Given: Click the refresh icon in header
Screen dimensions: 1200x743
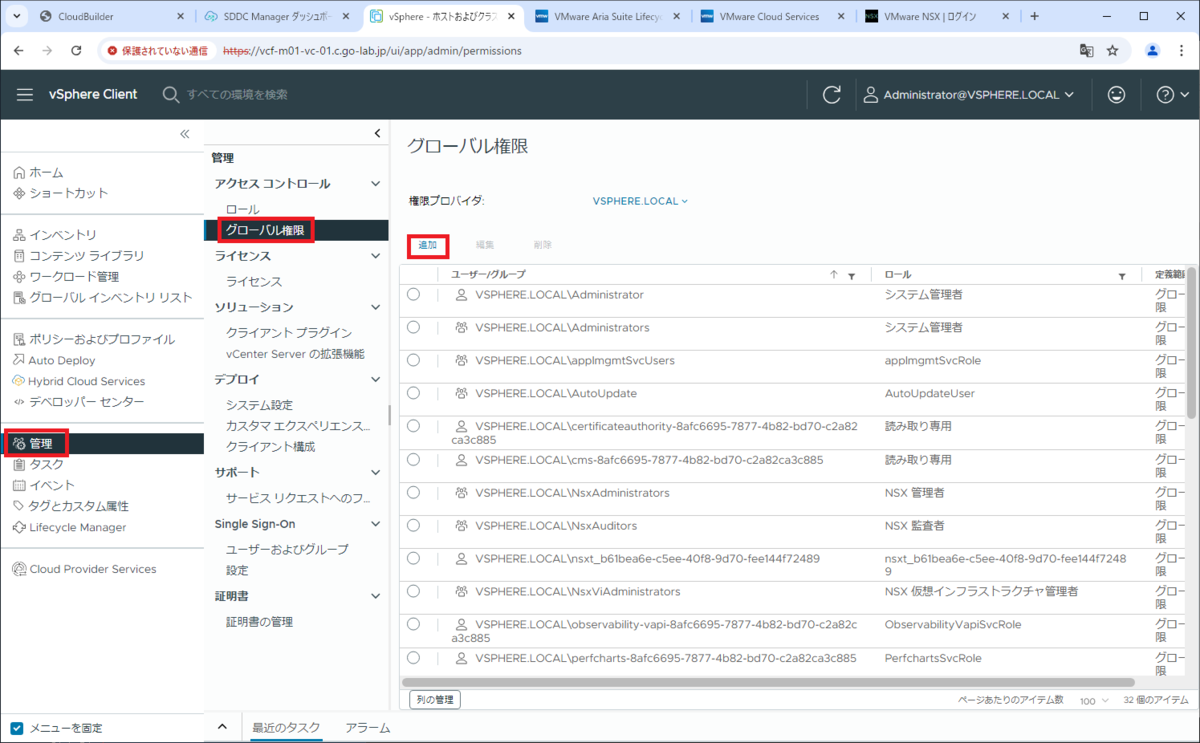Looking at the screenshot, I should pos(831,95).
